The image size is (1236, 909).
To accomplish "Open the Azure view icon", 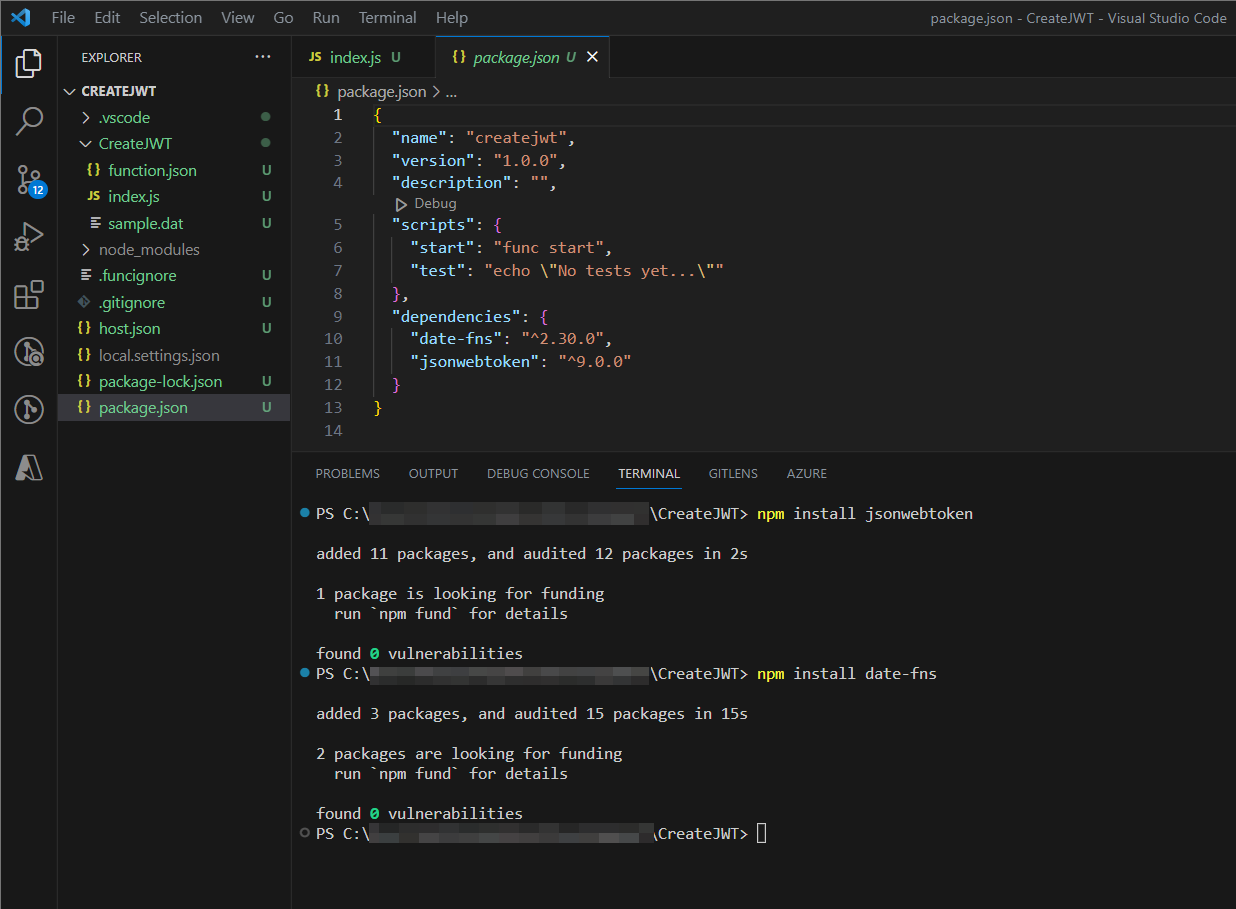I will pyautogui.click(x=29, y=468).
